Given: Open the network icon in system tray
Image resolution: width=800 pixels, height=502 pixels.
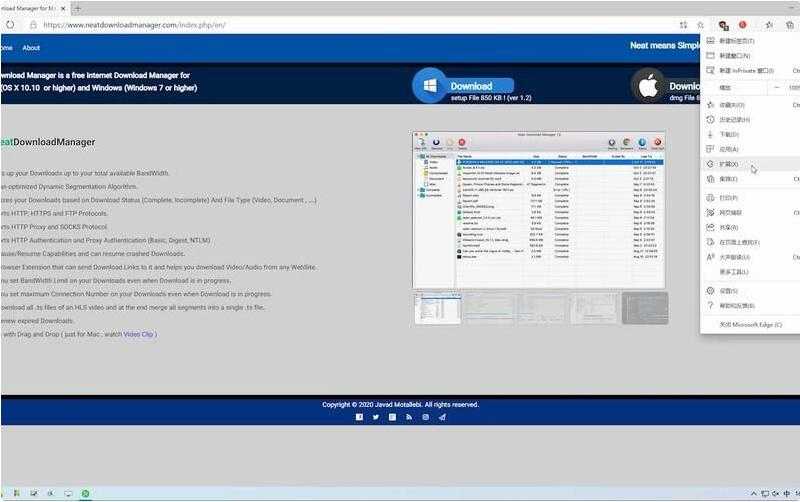Looking at the screenshot, I should point(765,493).
